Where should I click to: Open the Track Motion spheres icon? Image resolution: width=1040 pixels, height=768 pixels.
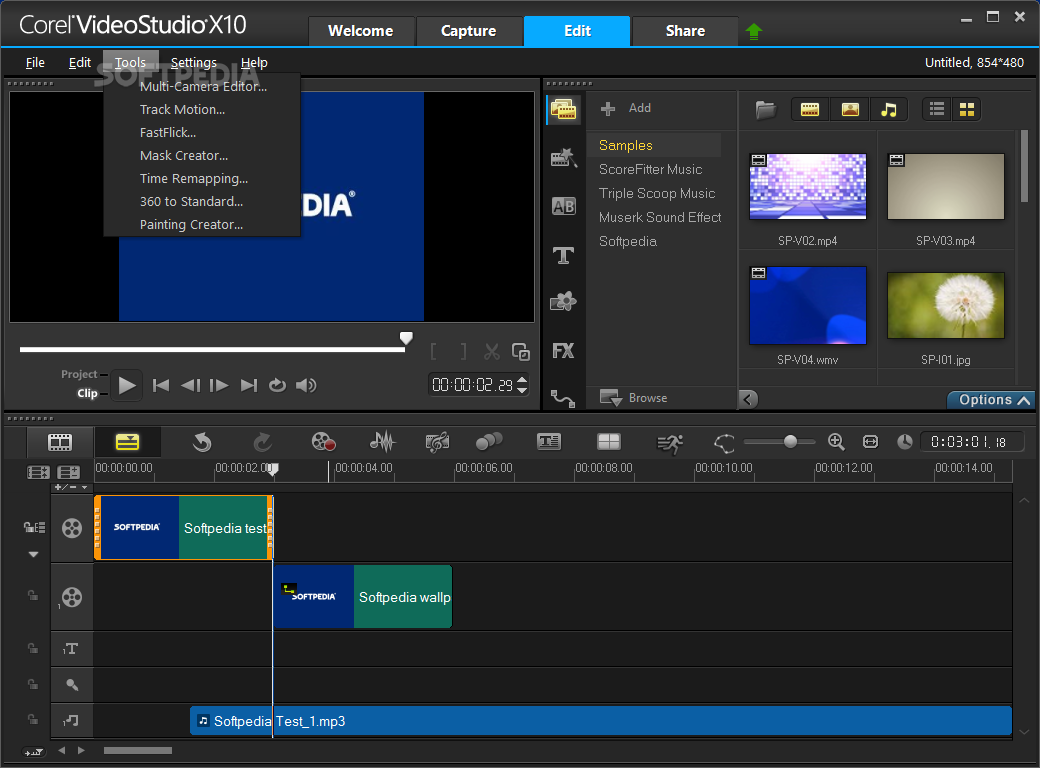(489, 442)
